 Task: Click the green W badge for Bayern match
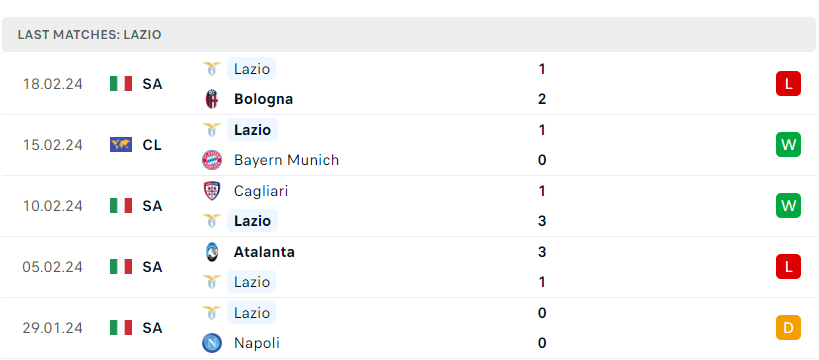click(x=788, y=145)
